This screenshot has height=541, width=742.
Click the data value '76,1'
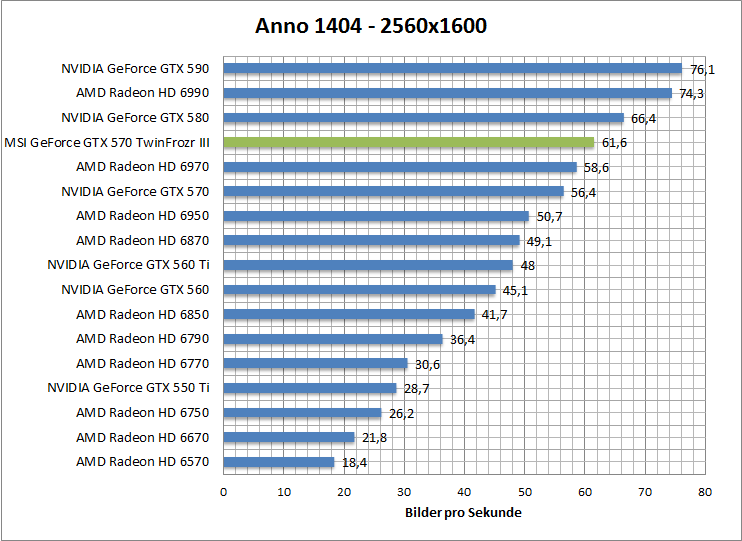pyautogui.click(x=702, y=70)
